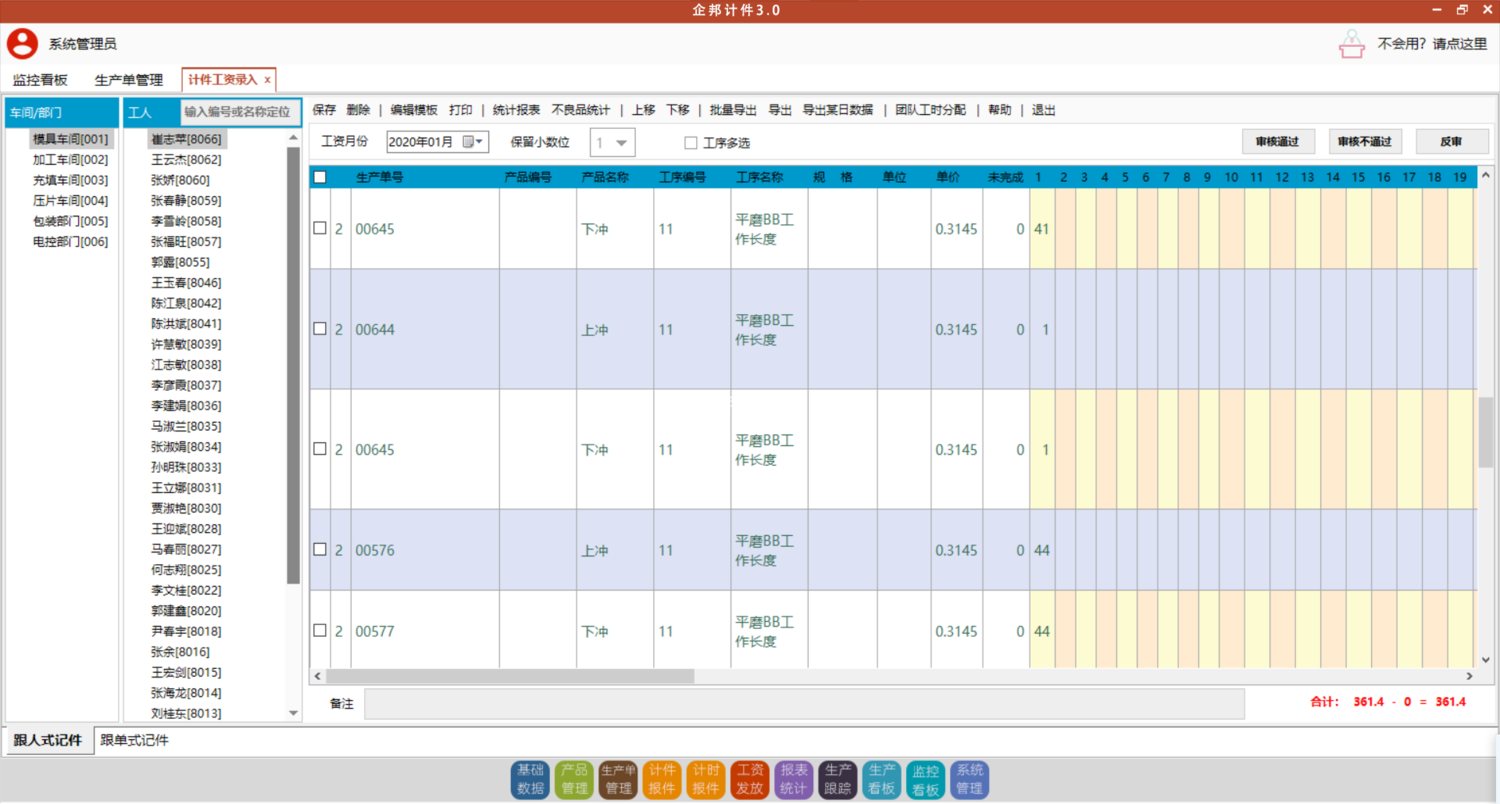The image size is (1500, 804).
Task: Click the 审核通过 button
Action: coord(1277,142)
